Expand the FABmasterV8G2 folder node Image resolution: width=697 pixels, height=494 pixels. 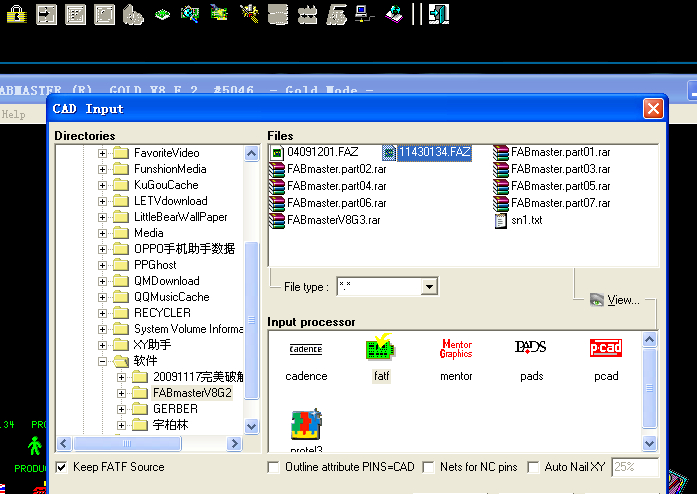coord(121,394)
